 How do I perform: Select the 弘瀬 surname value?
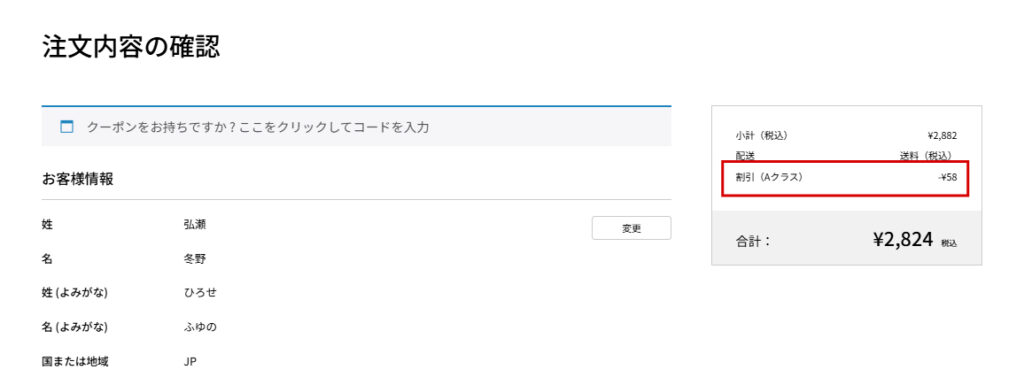(195, 224)
